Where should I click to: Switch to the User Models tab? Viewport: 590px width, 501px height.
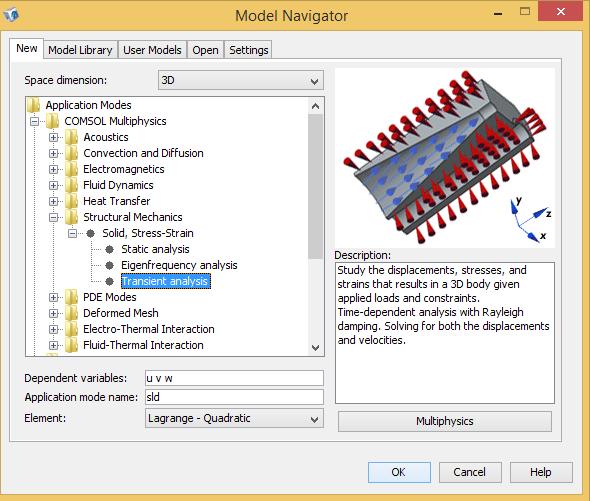click(x=152, y=50)
